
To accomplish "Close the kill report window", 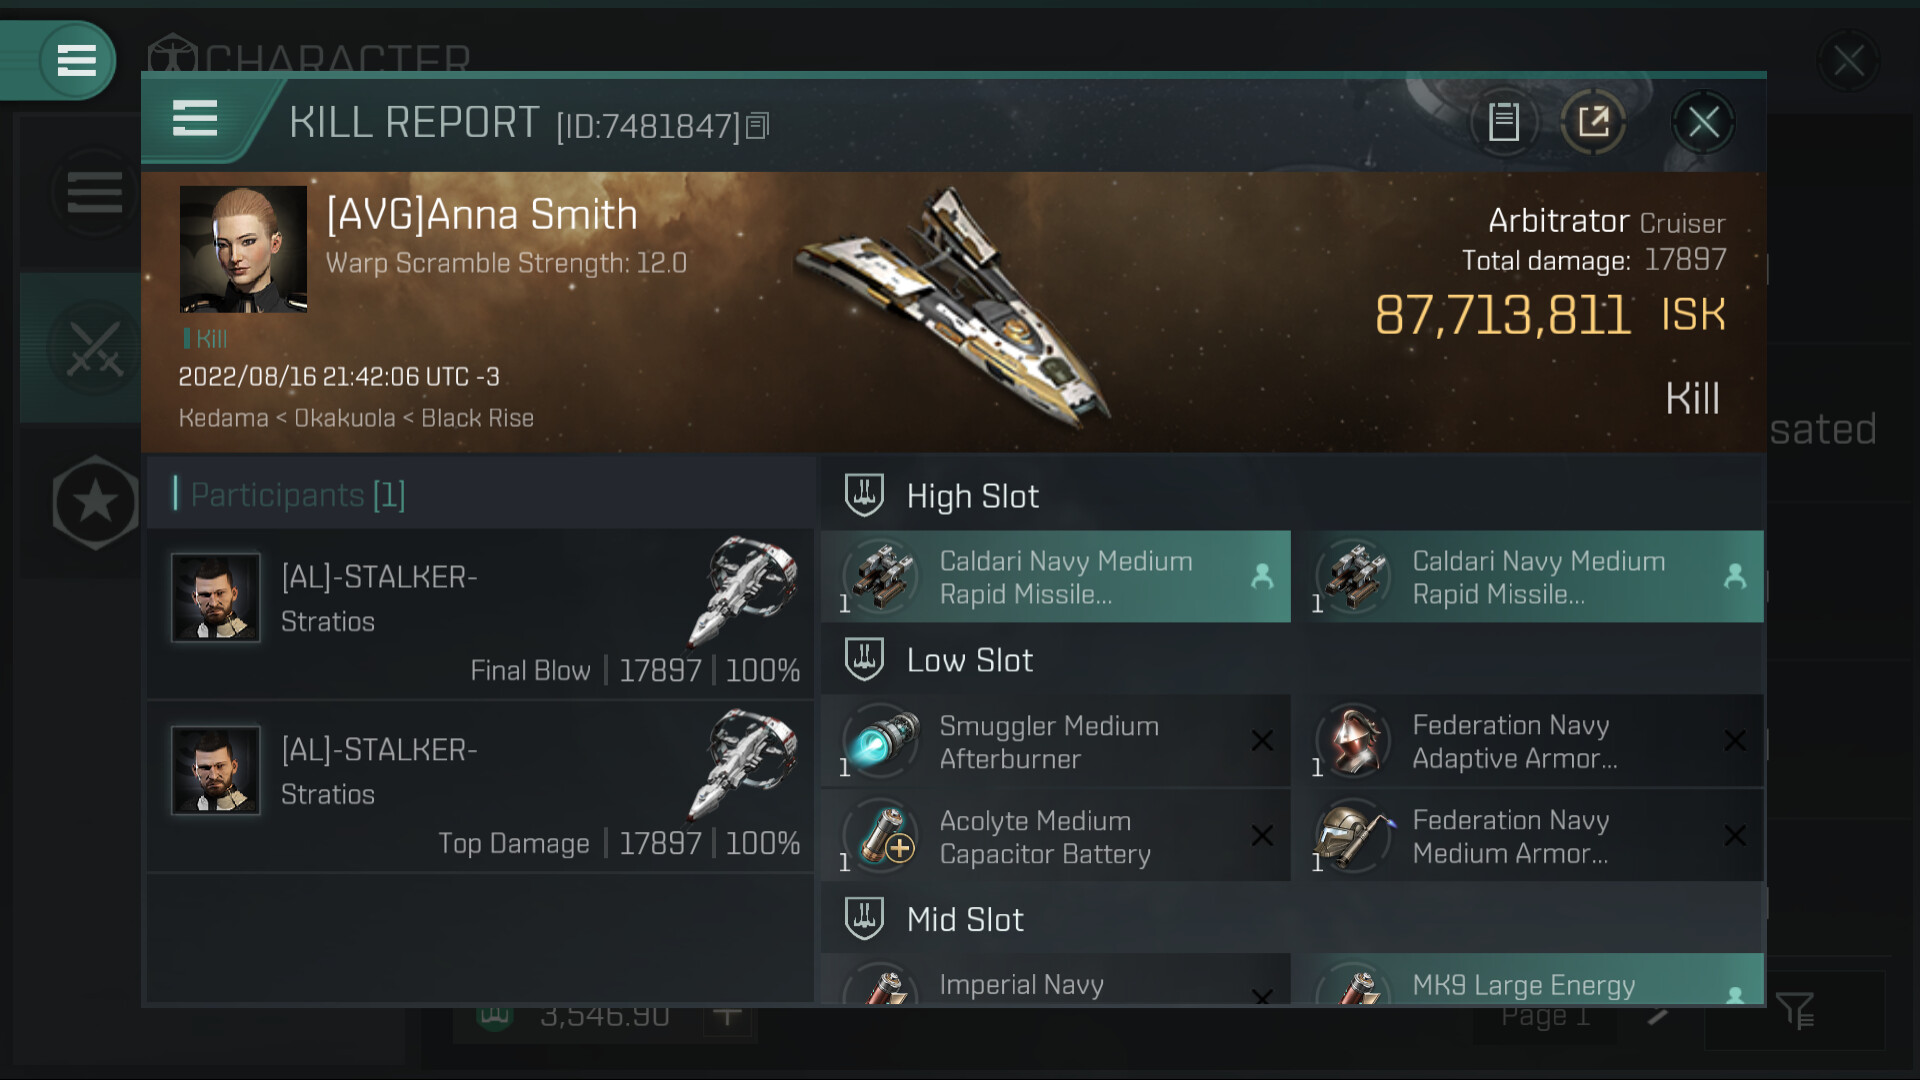I will coord(1703,122).
